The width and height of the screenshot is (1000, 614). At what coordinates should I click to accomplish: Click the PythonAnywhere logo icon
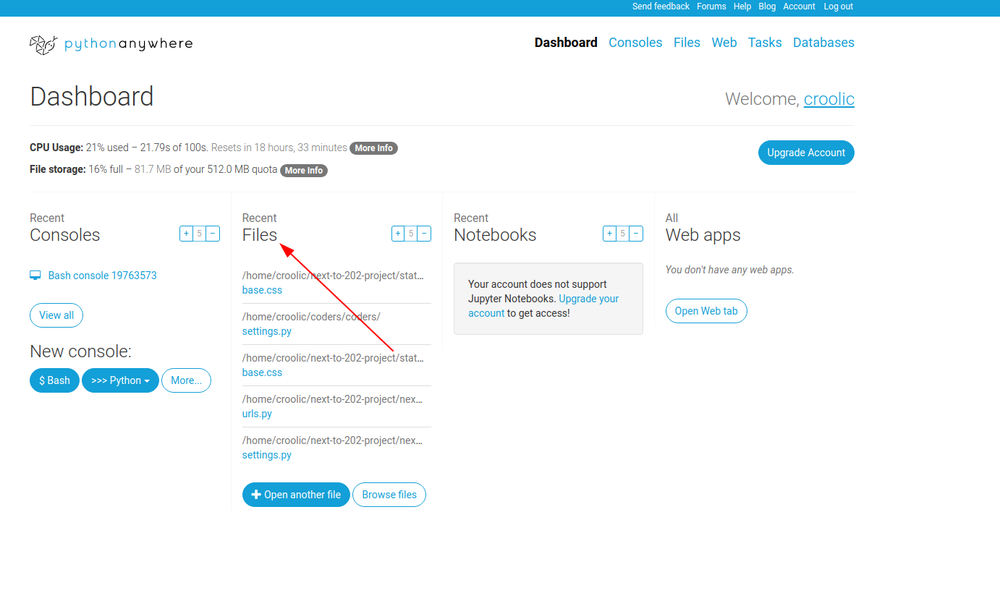tap(43, 44)
